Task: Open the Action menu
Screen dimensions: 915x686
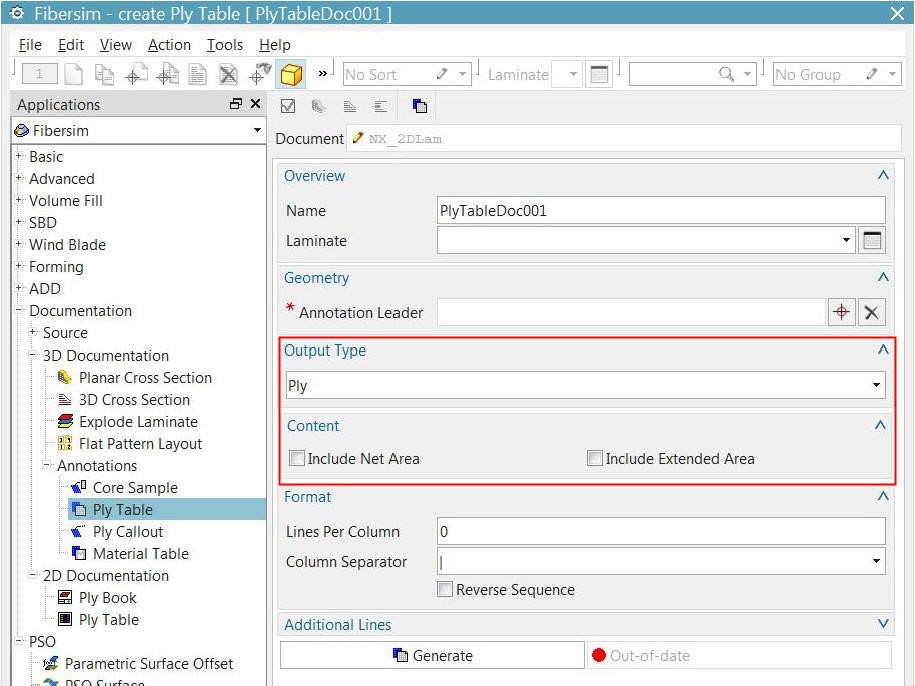Action: [x=169, y=44]
